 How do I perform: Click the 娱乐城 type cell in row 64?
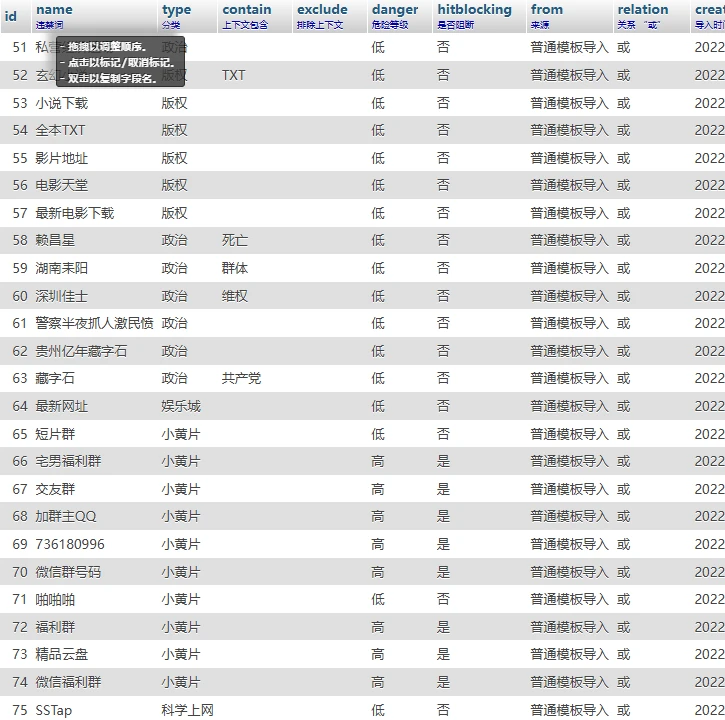181,406
